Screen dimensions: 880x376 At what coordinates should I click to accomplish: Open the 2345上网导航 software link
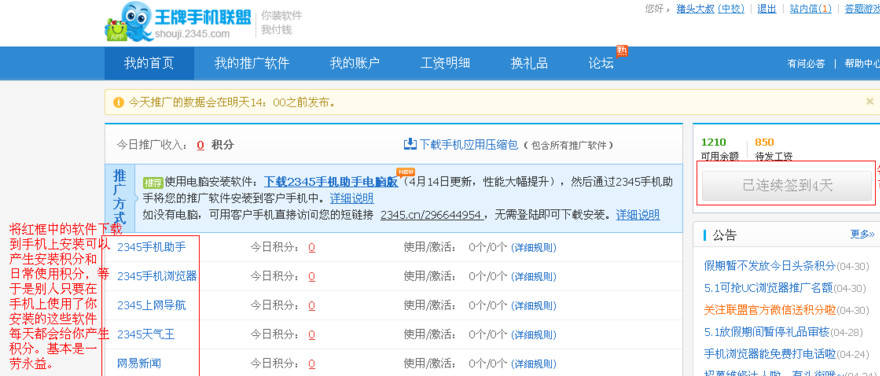pos(151,305)
